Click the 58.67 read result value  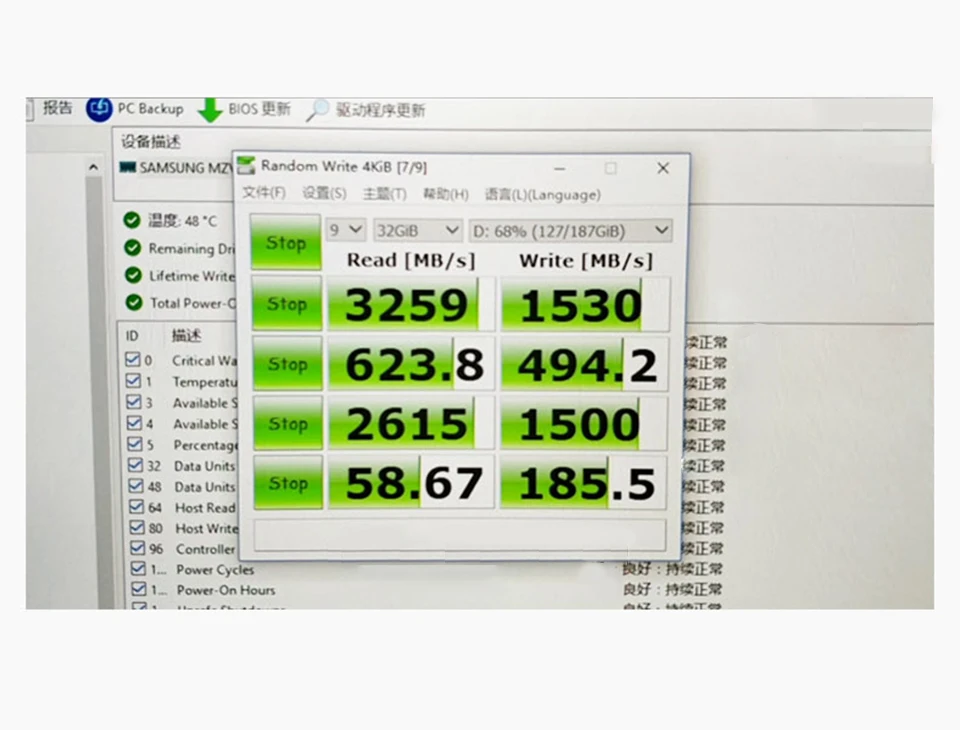[414, 483]
